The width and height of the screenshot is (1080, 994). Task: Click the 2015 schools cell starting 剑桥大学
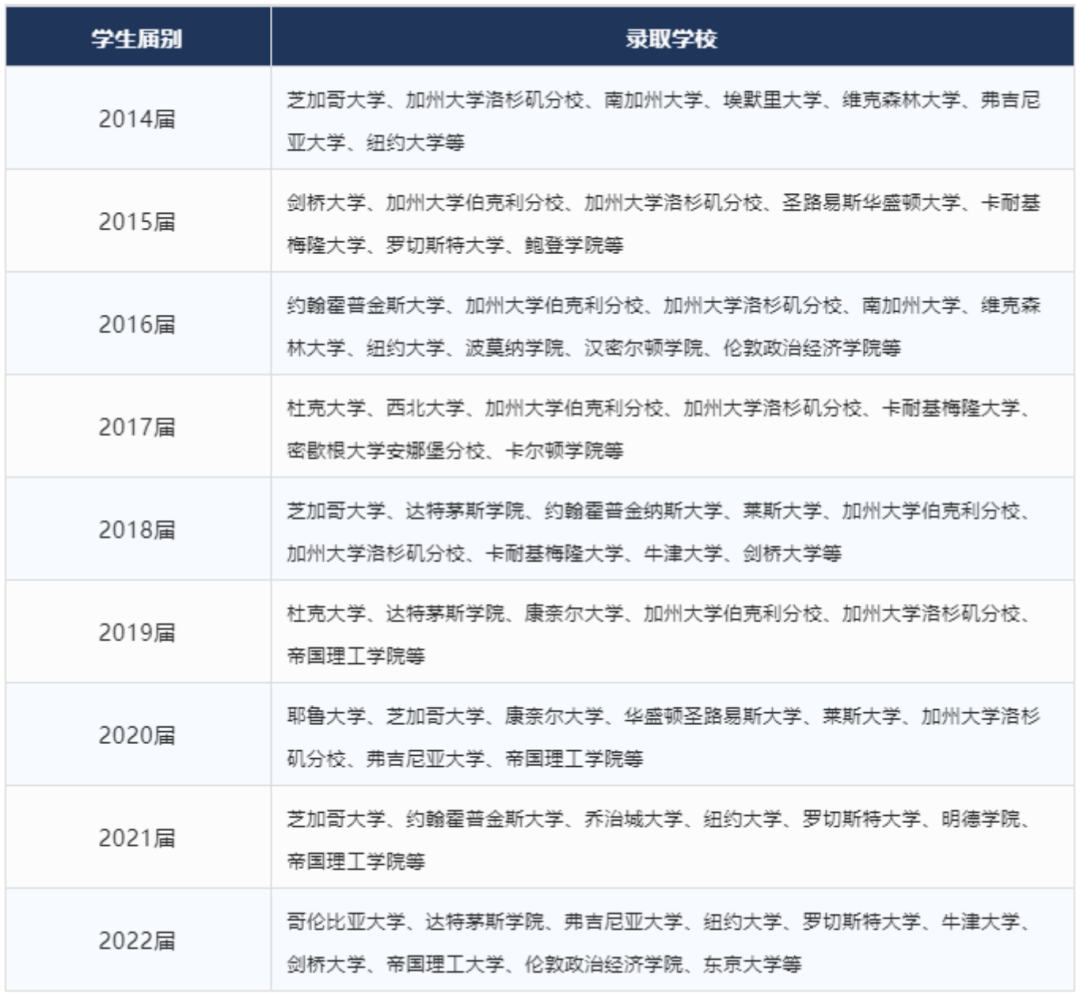672,221
